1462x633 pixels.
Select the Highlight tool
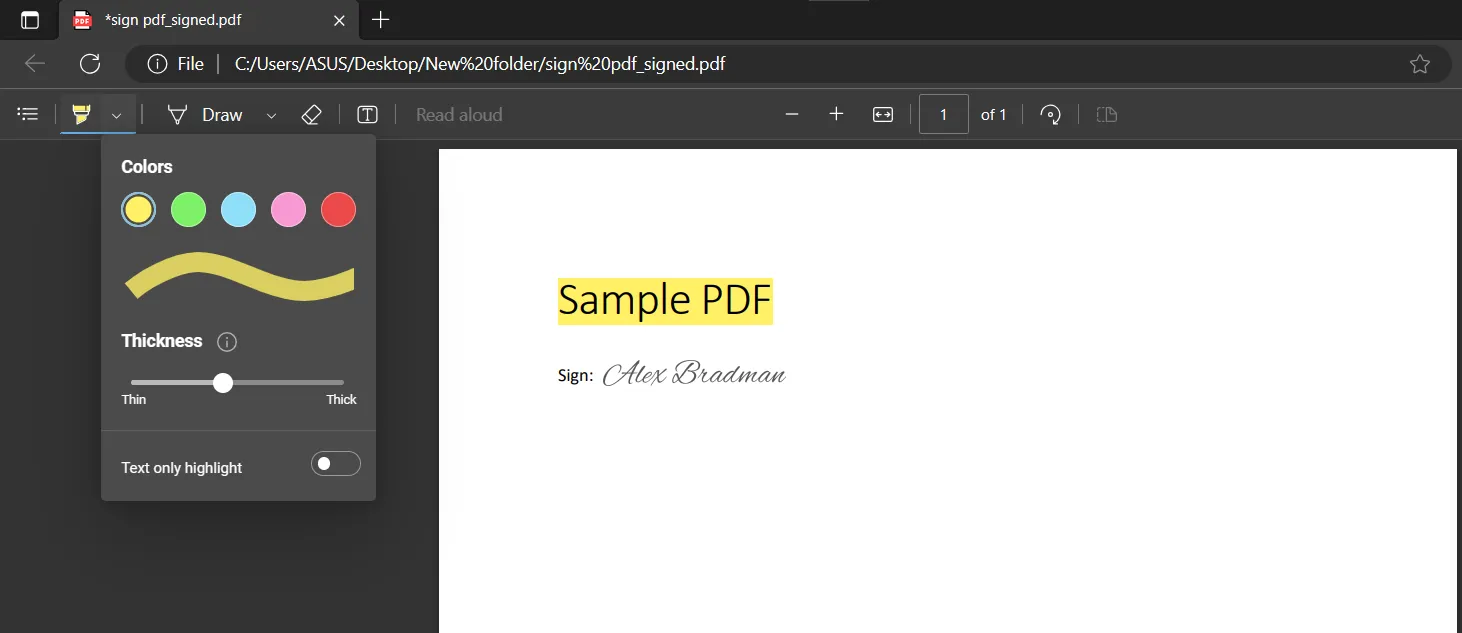[80, 114]
